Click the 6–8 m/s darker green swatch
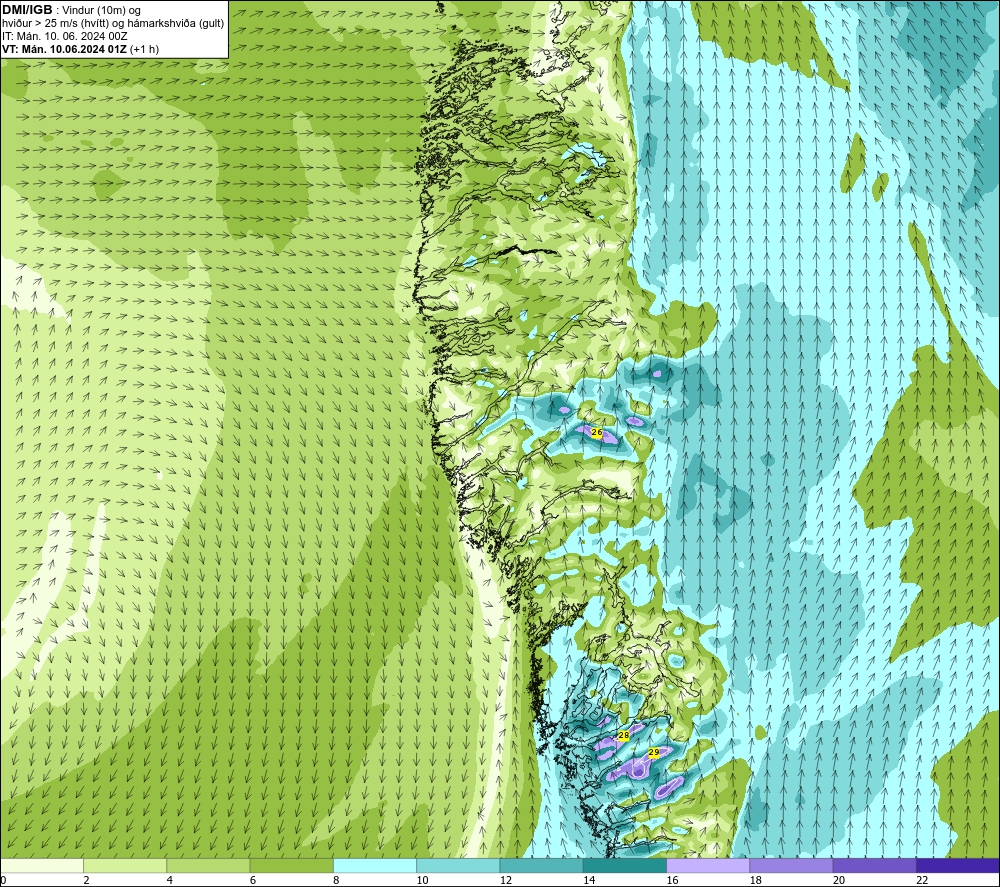 click(x=291, y=865)
